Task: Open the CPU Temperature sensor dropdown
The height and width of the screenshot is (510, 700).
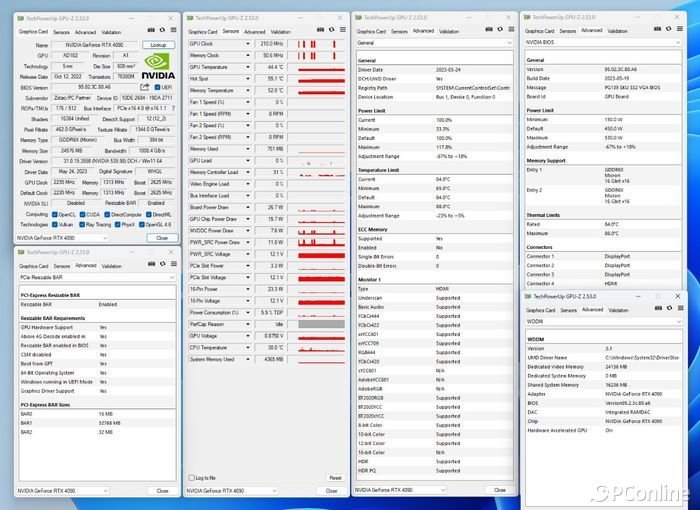Action: (248, 347)
